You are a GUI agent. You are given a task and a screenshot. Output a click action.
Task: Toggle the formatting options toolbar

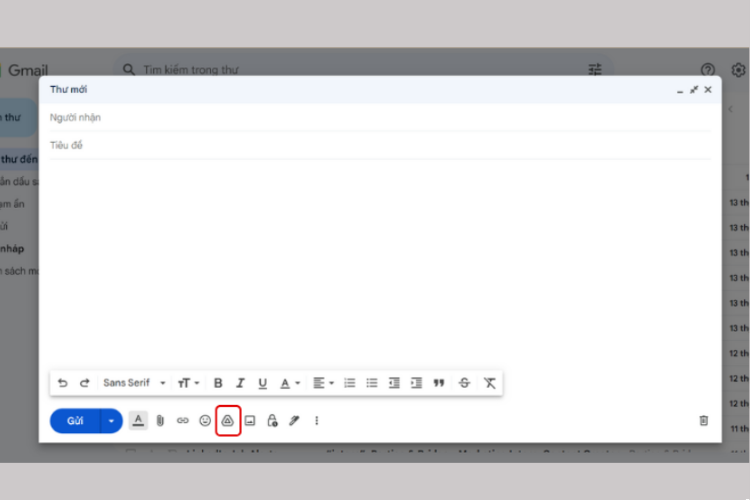pyautogui.click(x=138, y=421)
